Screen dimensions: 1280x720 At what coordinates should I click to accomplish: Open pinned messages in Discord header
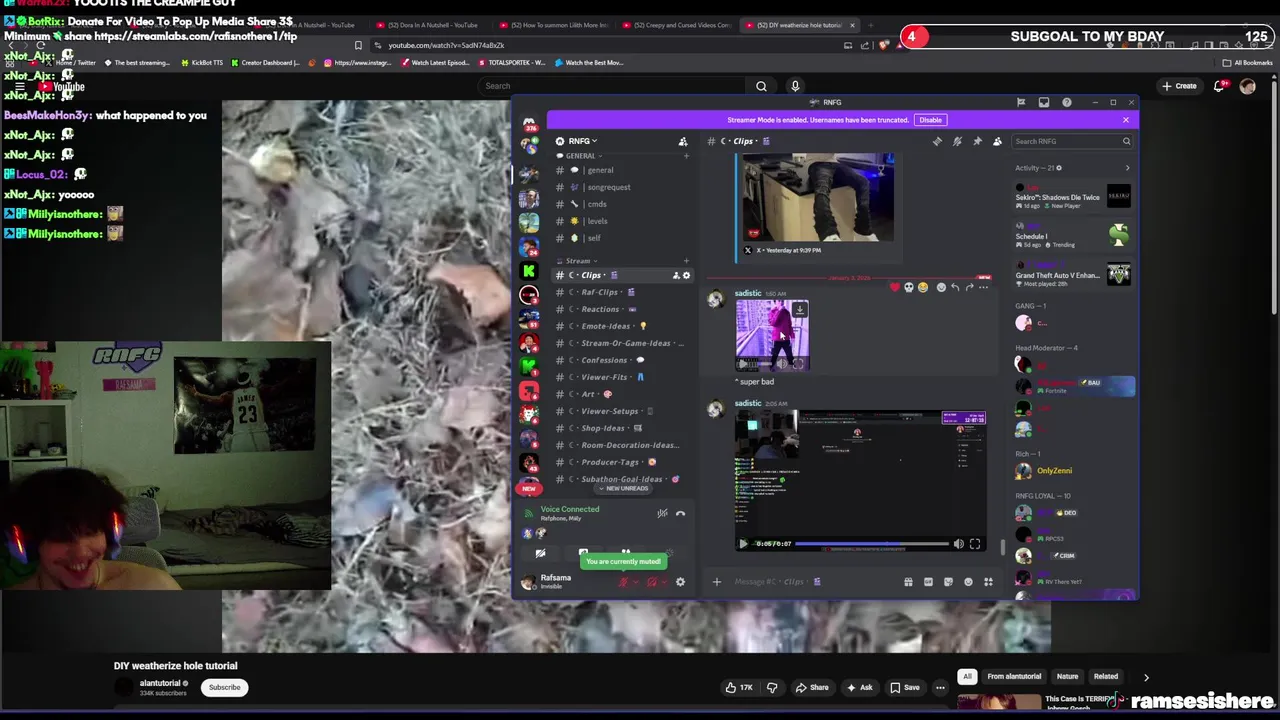(x=977, y=141)
